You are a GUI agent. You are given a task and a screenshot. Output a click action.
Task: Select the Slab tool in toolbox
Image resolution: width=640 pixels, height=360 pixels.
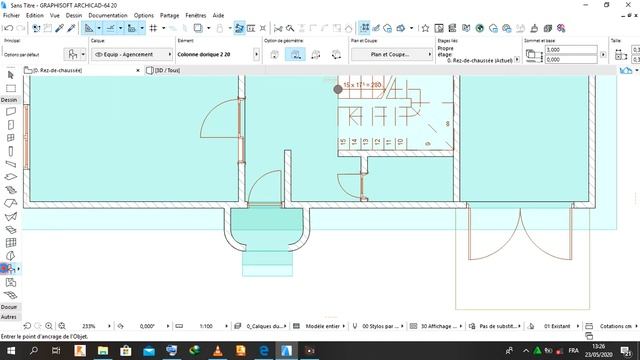pos(11,177)
